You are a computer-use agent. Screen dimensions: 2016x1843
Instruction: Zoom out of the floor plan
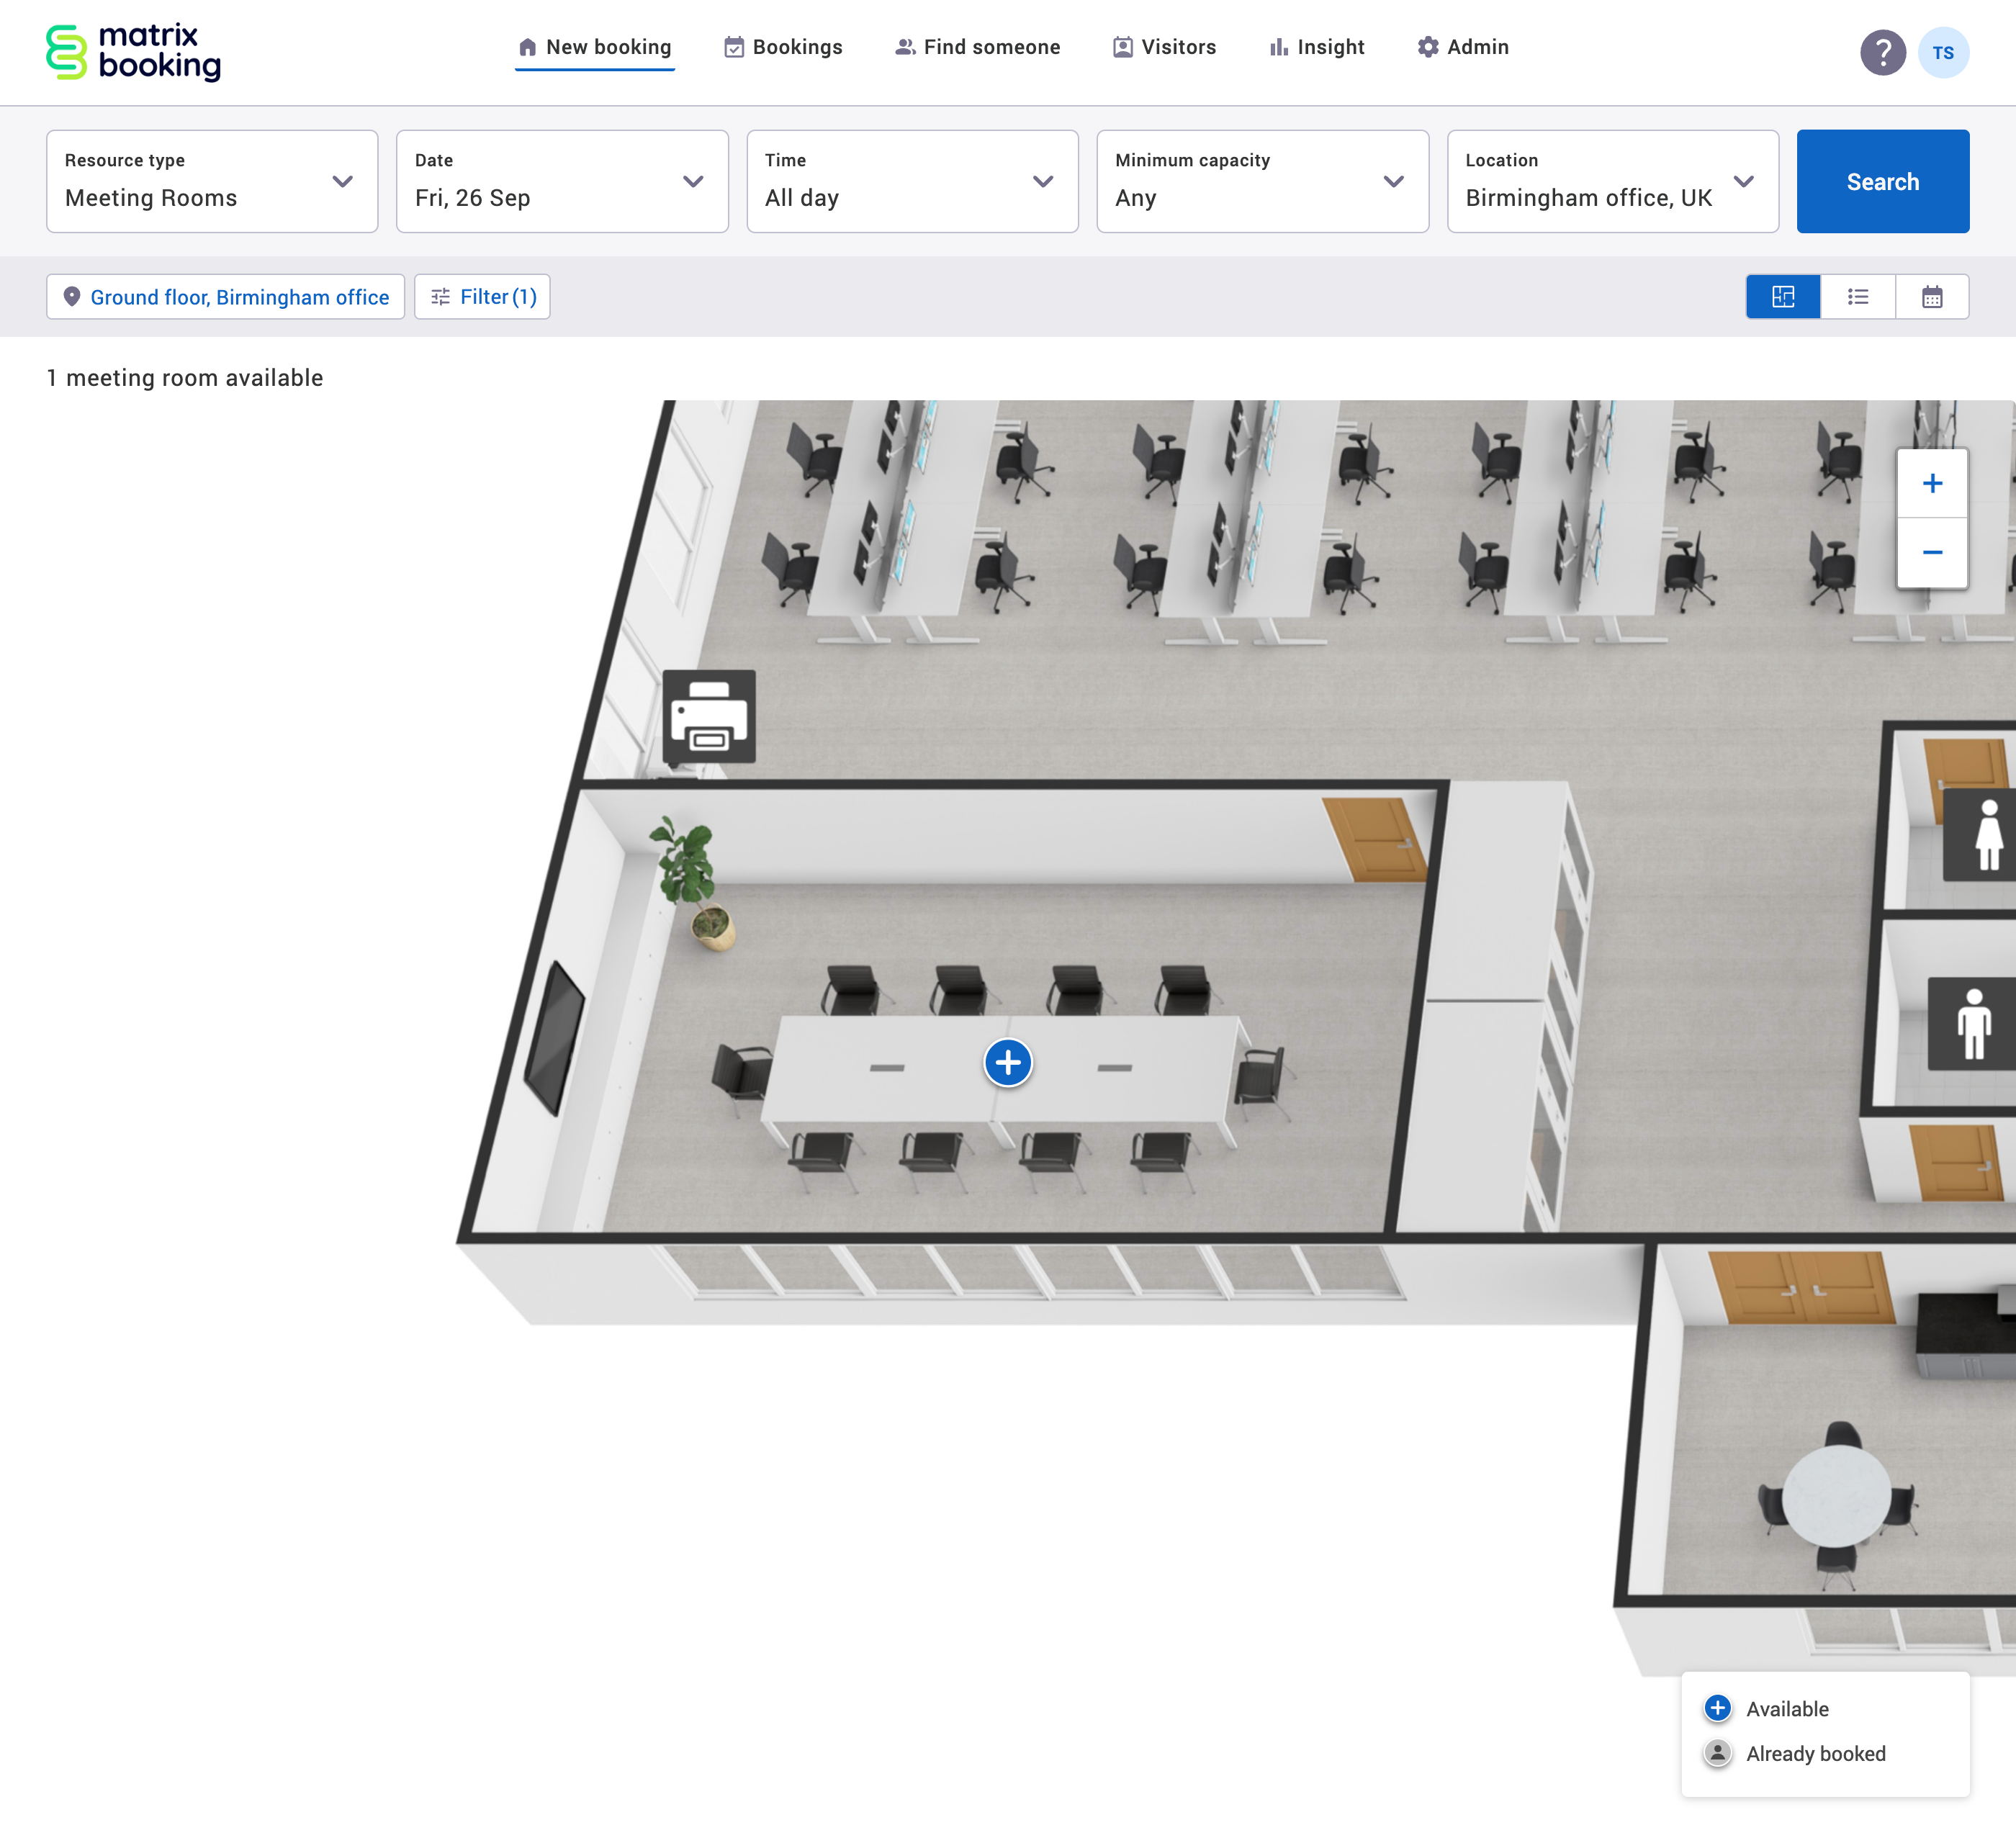point(1932,553)
